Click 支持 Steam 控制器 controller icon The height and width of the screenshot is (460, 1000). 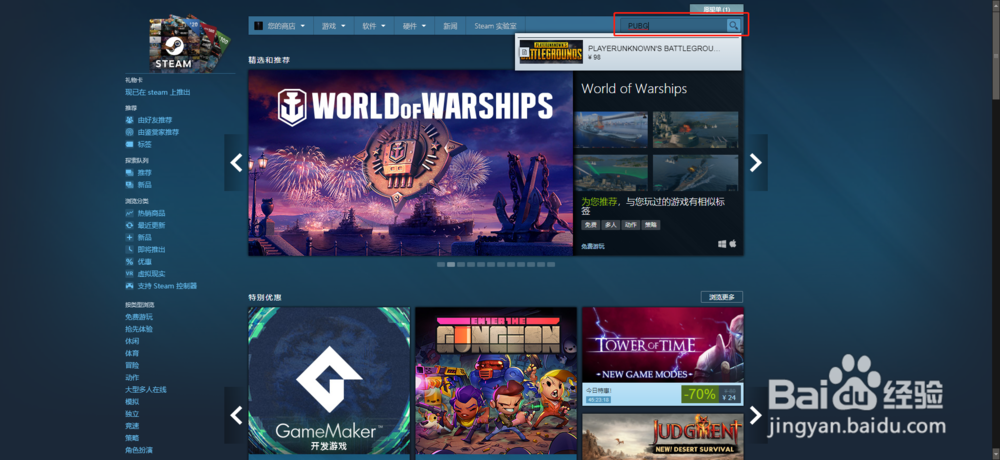click(129, 286)
